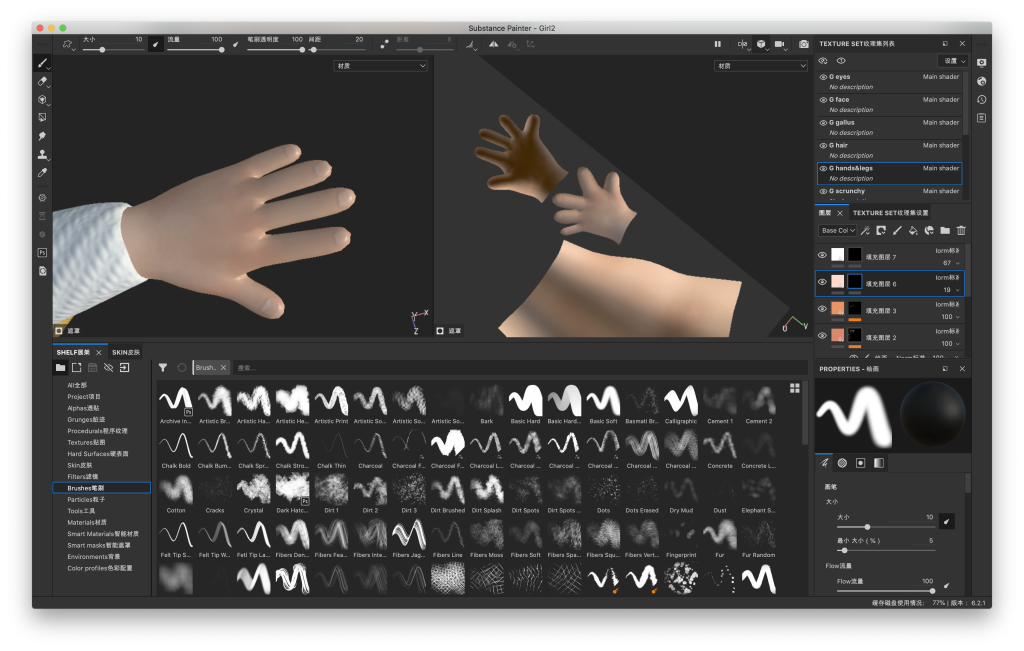The image size is (1024, 651).
Task: Select Brushes category in shelf list
Action: tap(101, 488)
